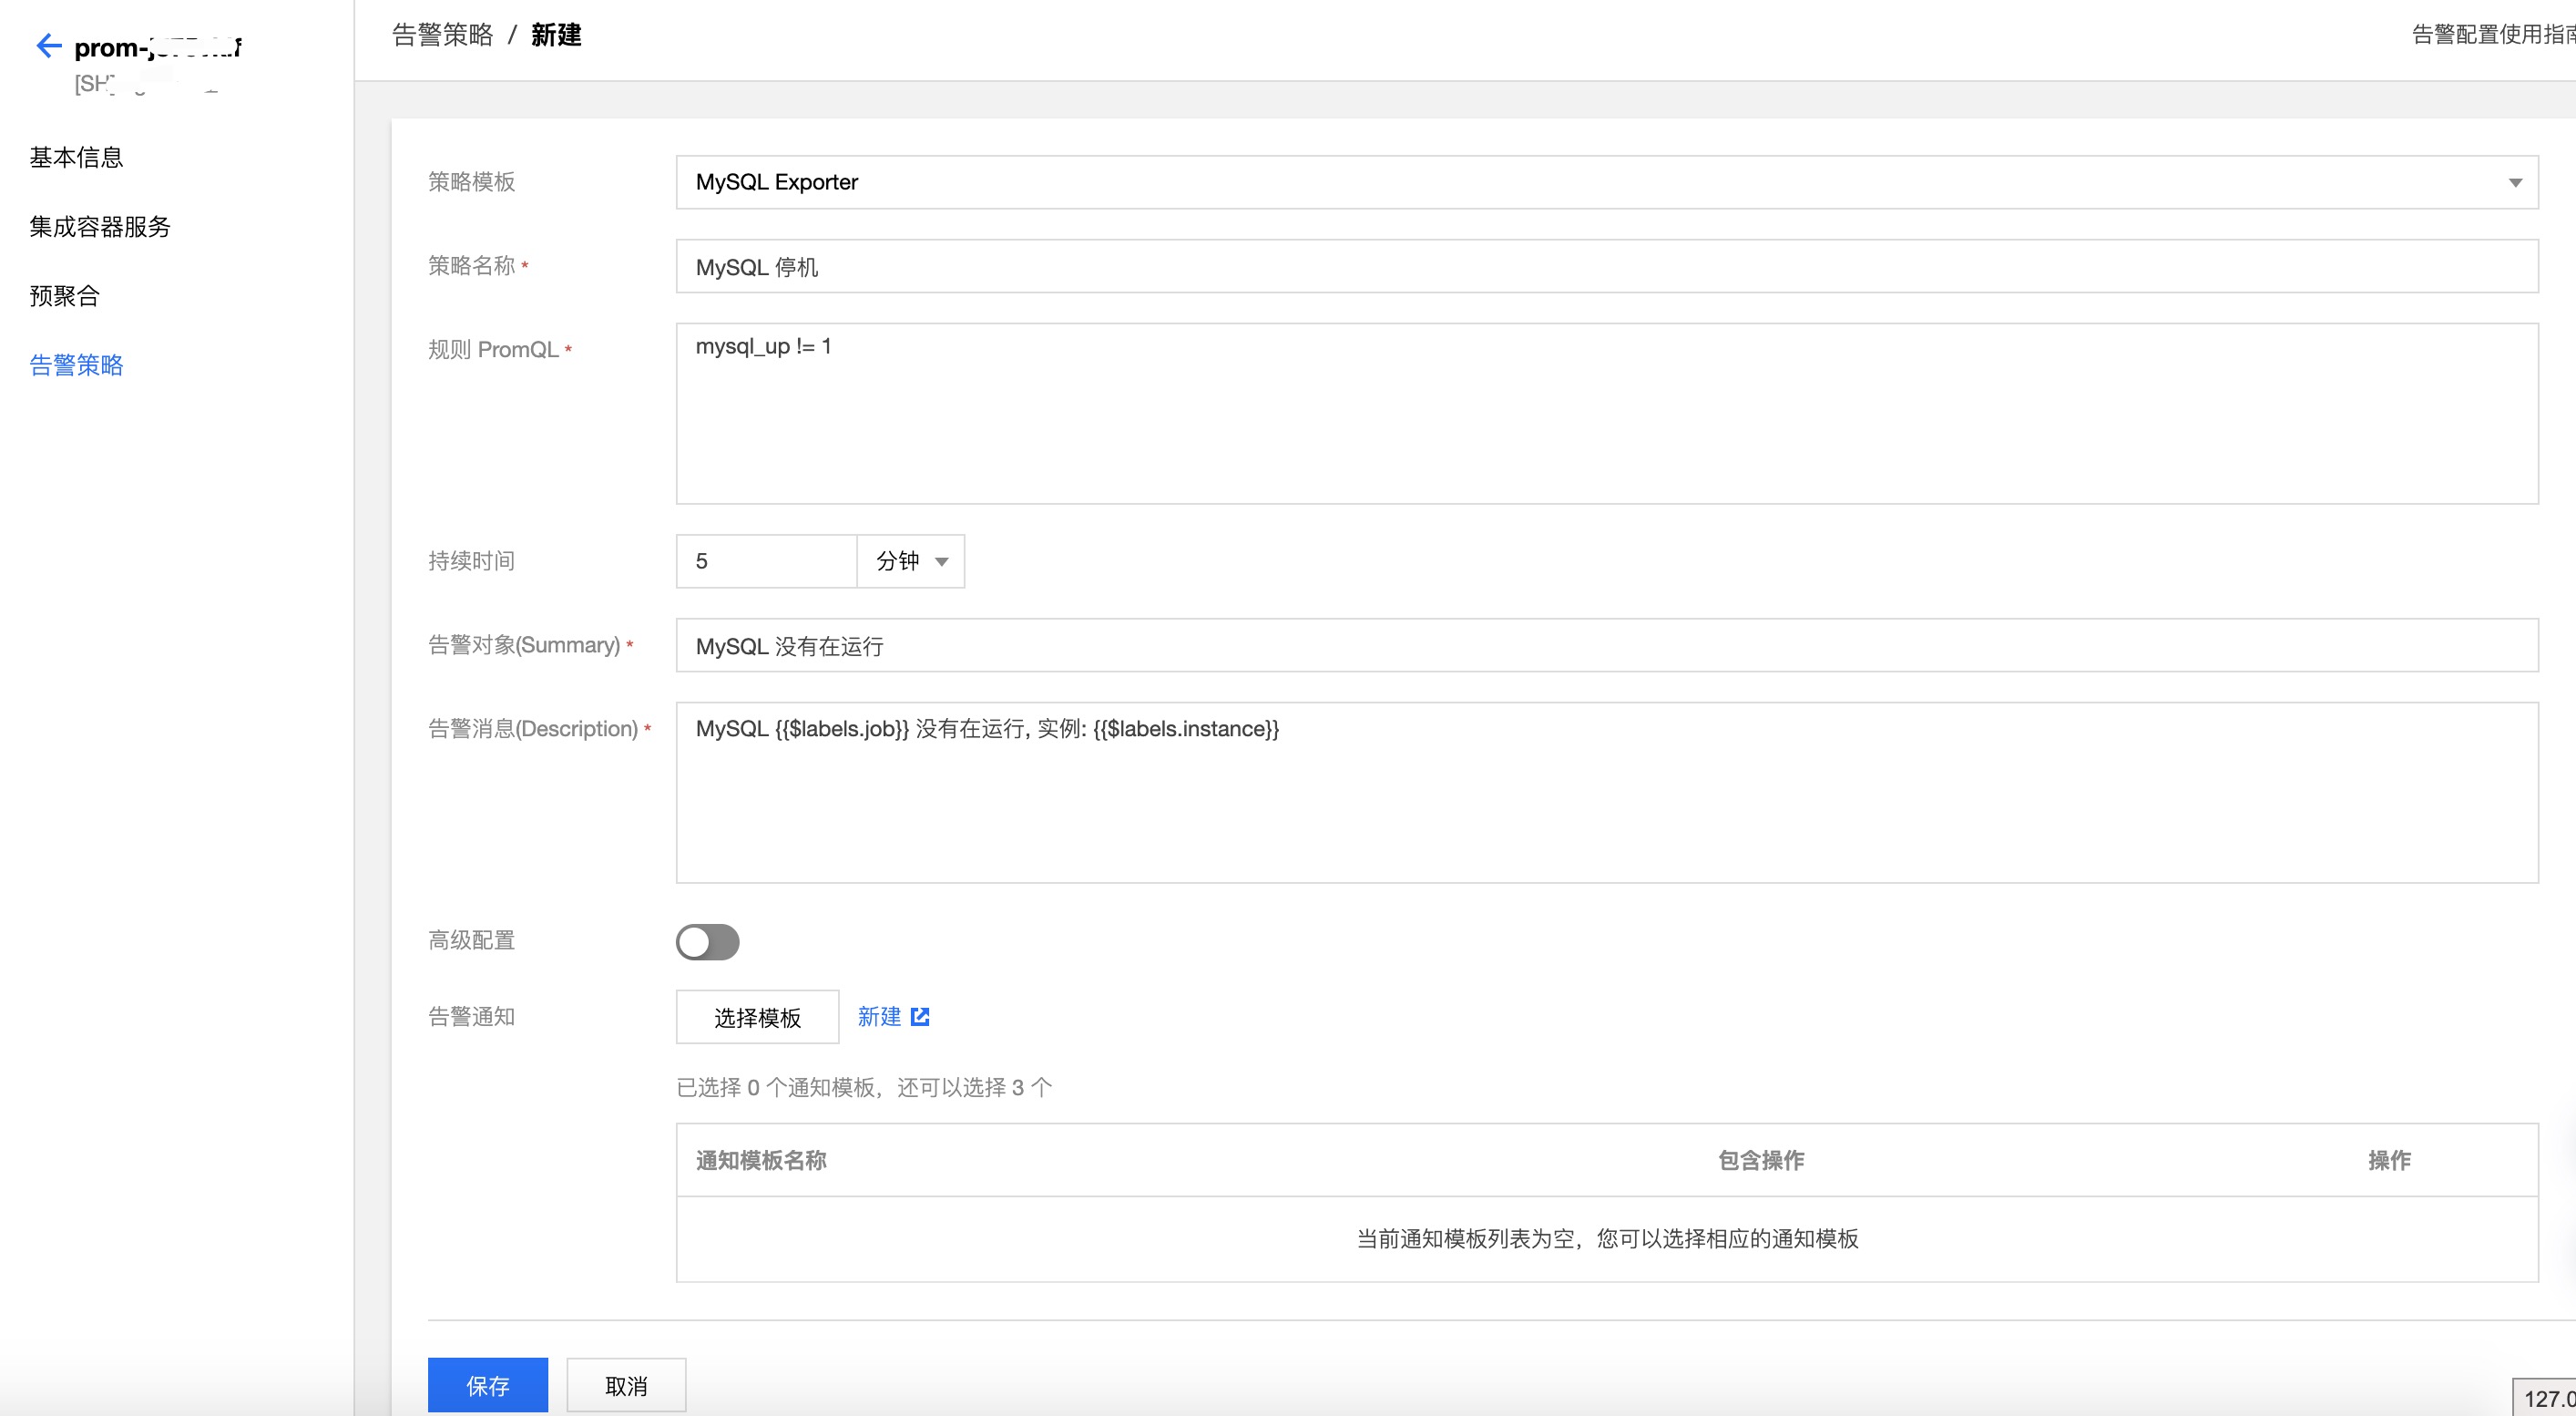
Task: Edit the 告警对象(Summary) field
Action: pos(1400,646)
